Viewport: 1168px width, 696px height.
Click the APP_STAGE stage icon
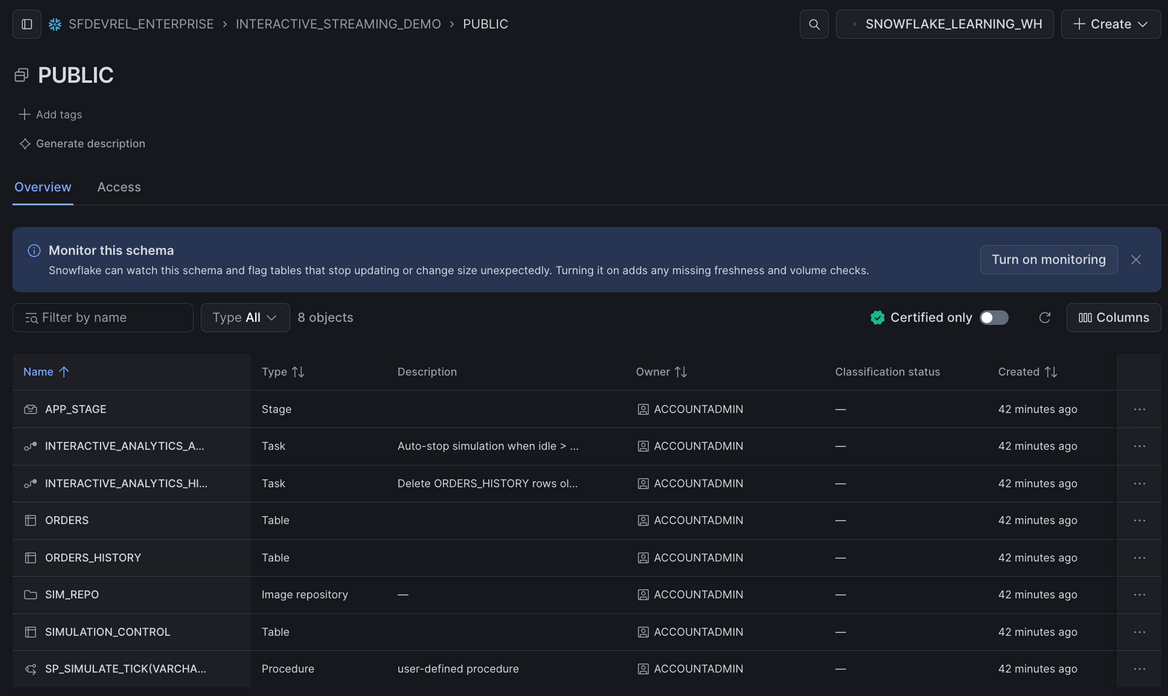pos(31,409)
